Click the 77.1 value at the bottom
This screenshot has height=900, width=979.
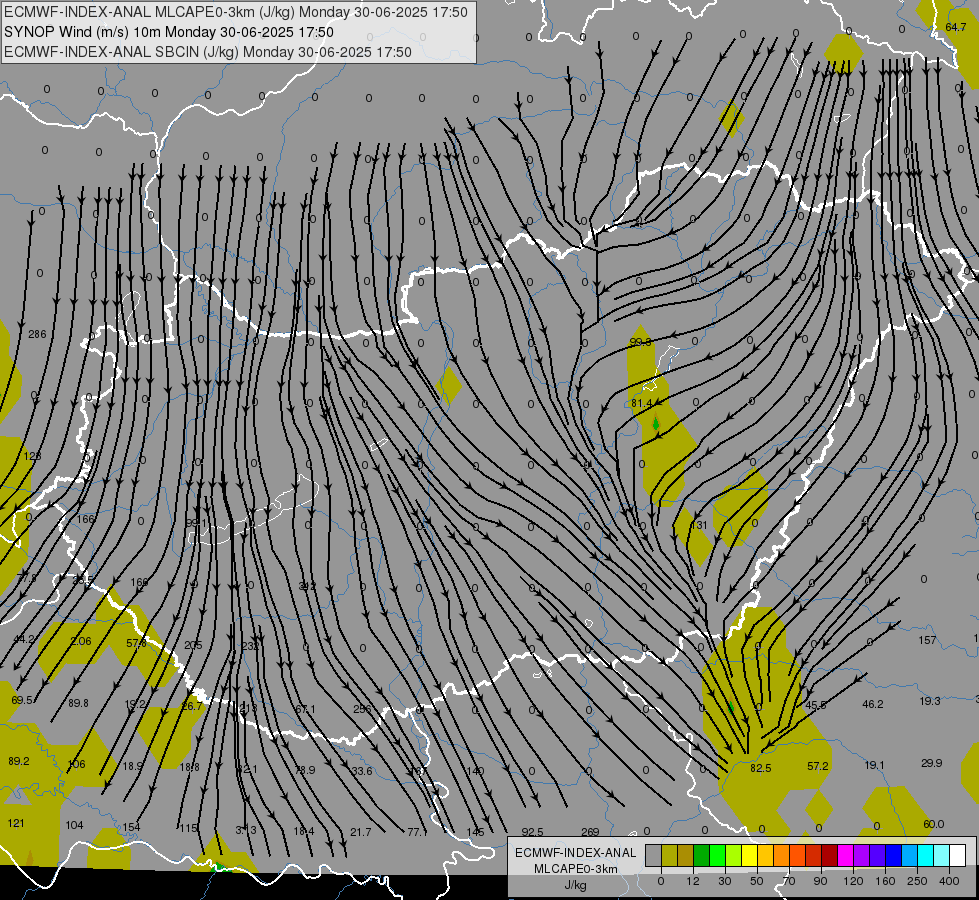[417, 832]
